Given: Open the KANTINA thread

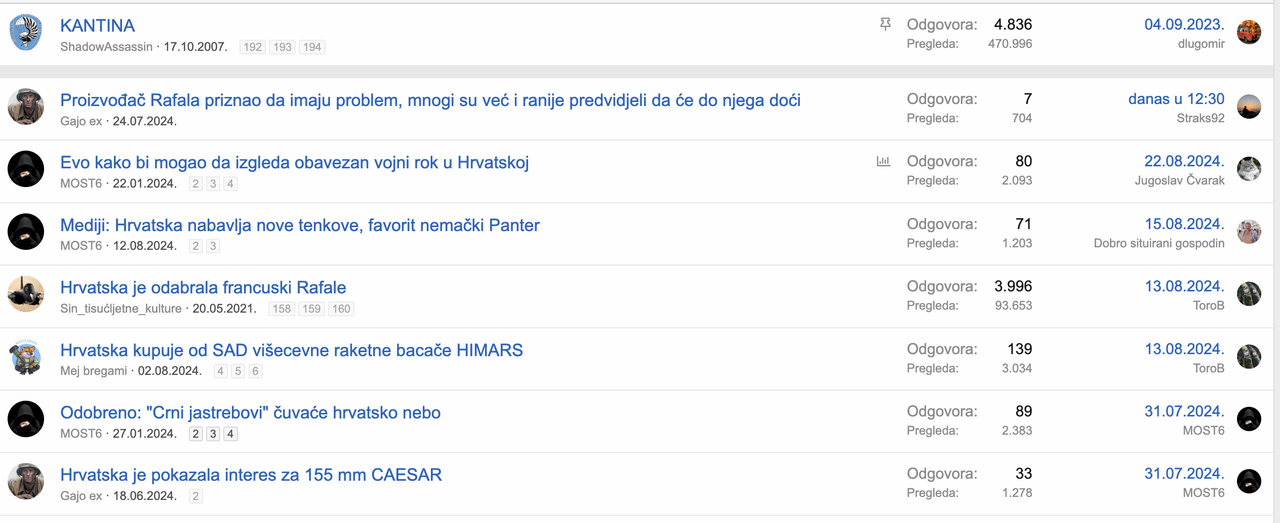Looking at the screenshot, I should pyautogui.click(x=97, y=25).
